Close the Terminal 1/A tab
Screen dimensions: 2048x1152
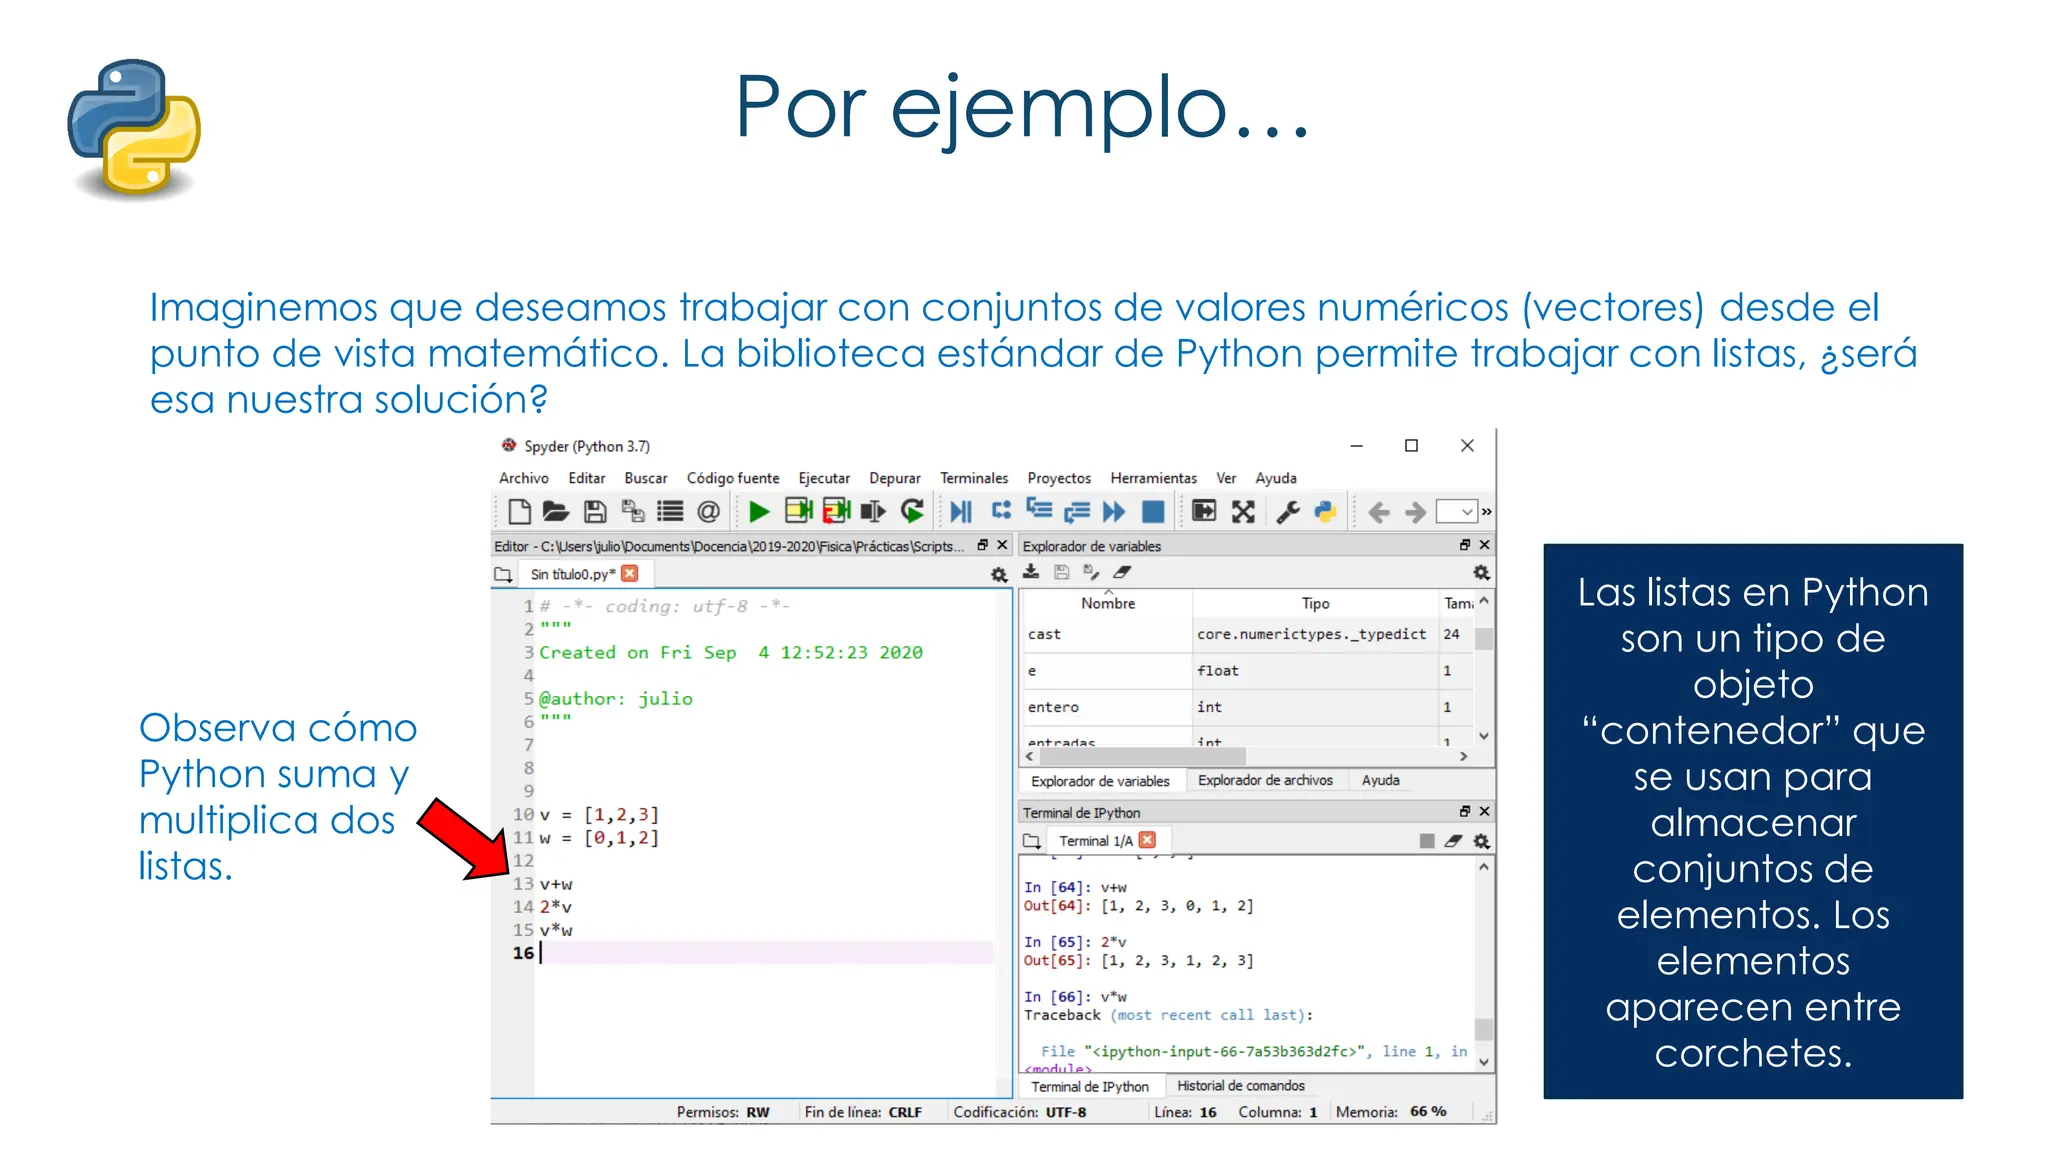(1148, 840)
